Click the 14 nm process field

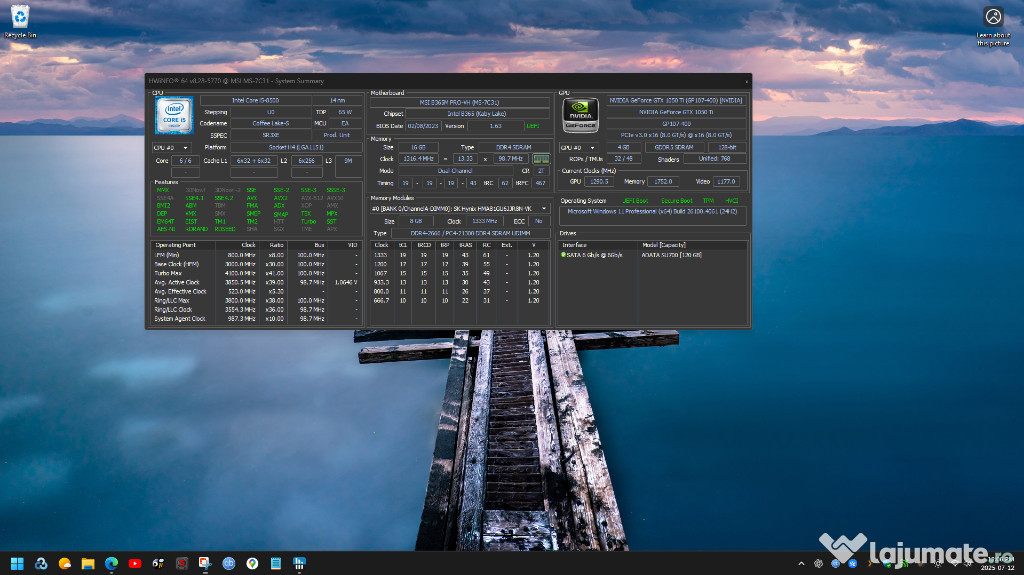coord(337,101)
